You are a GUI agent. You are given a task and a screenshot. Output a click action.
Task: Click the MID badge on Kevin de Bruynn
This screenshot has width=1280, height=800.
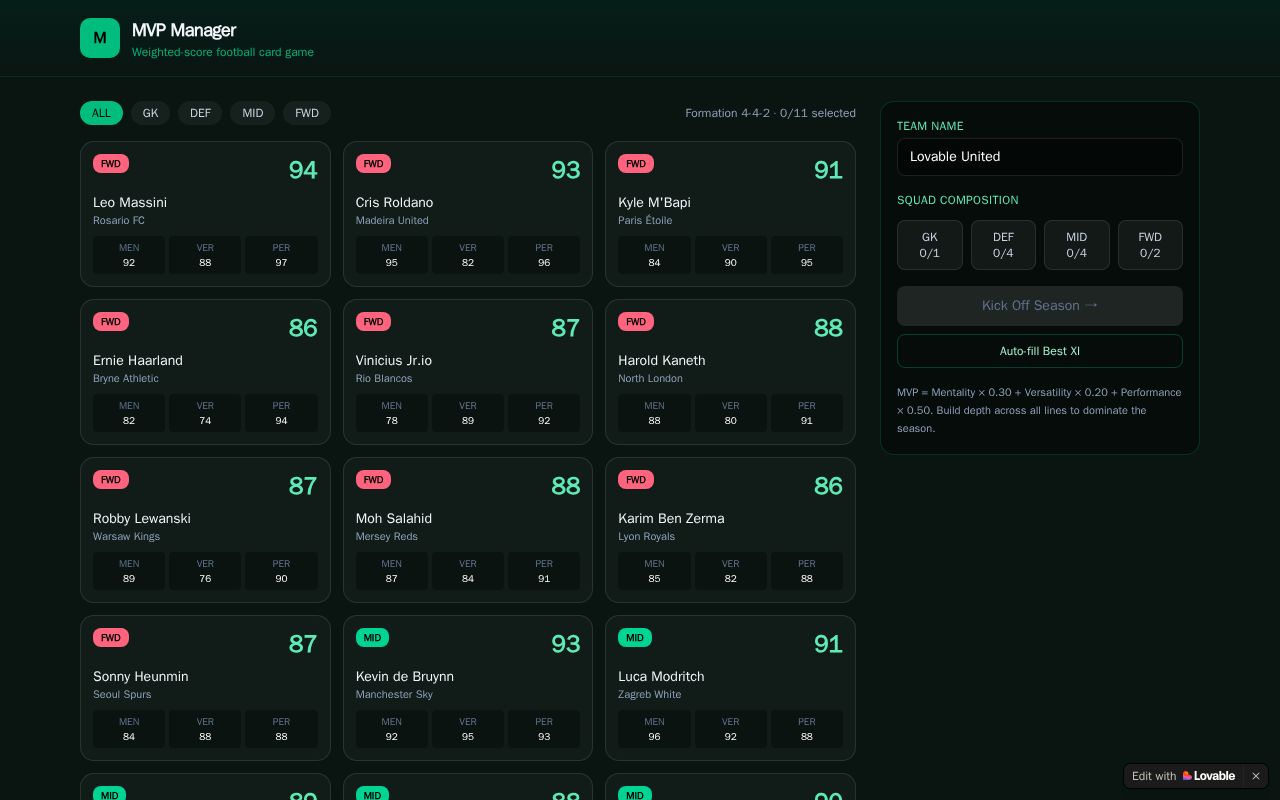tap(372, 638)
